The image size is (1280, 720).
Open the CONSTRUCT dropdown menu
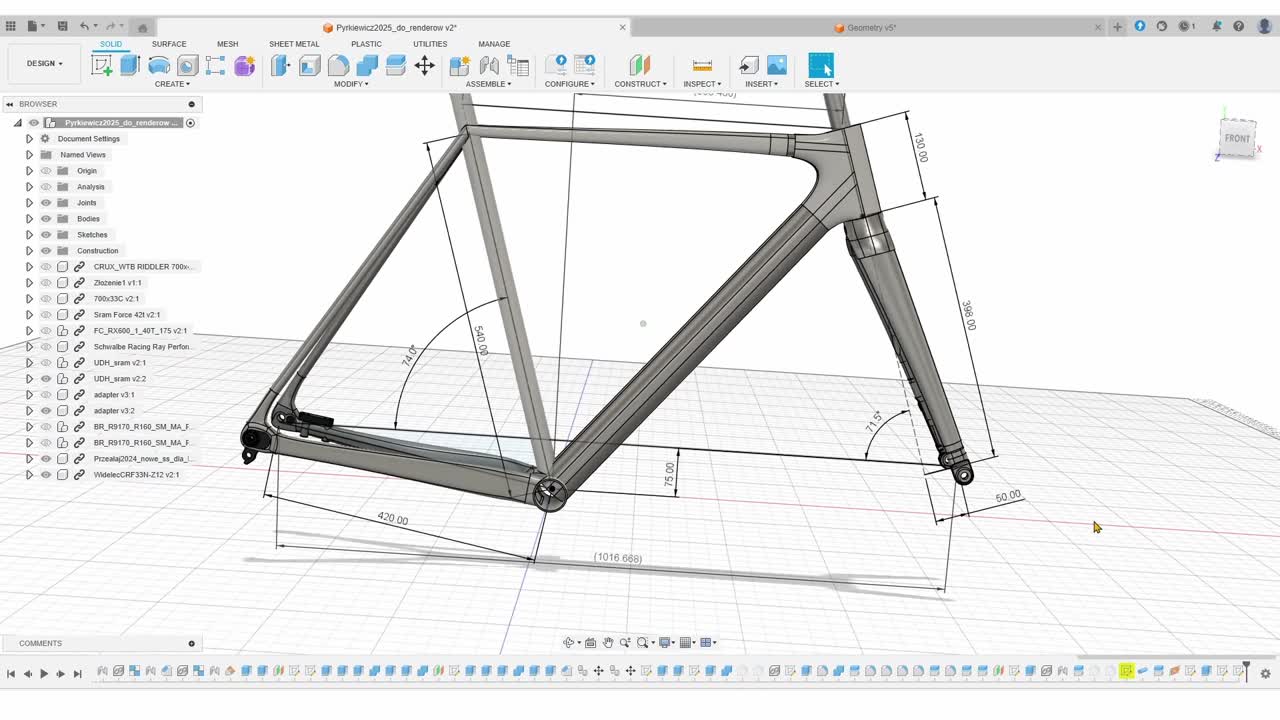click(x=640, y=84)
